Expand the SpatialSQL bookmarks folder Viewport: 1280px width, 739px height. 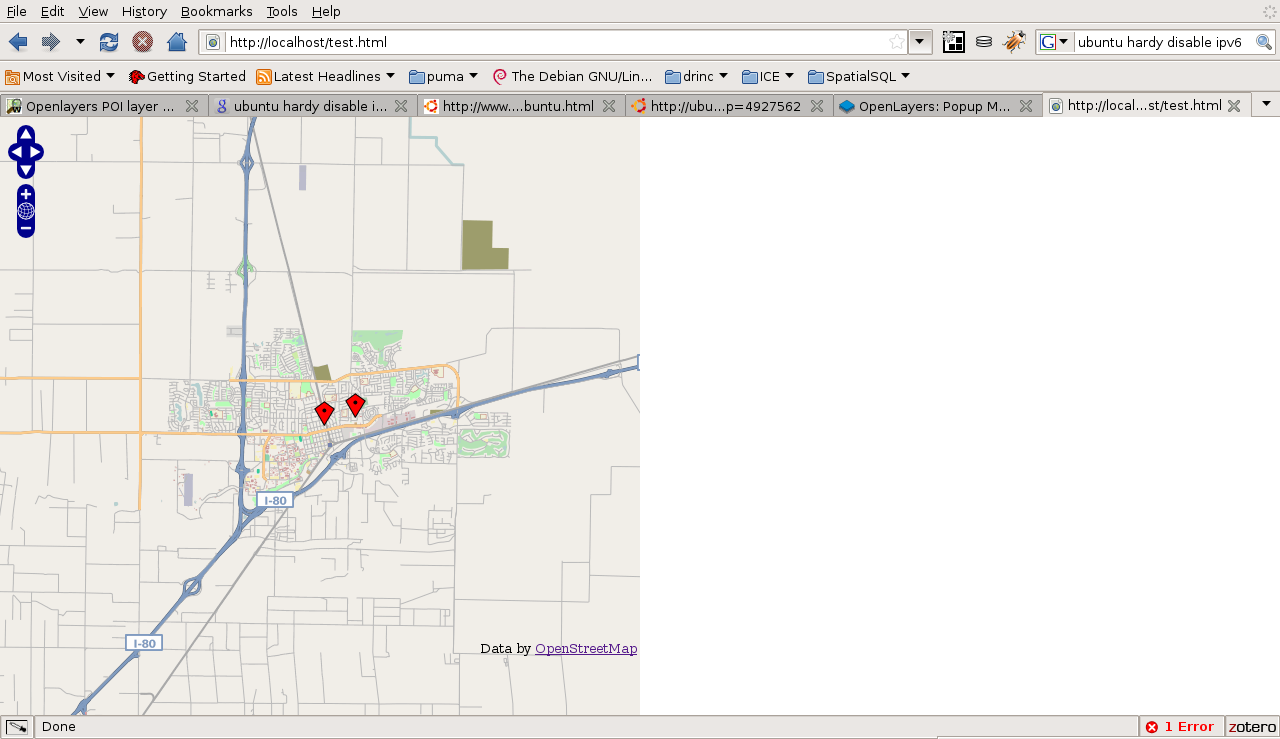[859, 76]
